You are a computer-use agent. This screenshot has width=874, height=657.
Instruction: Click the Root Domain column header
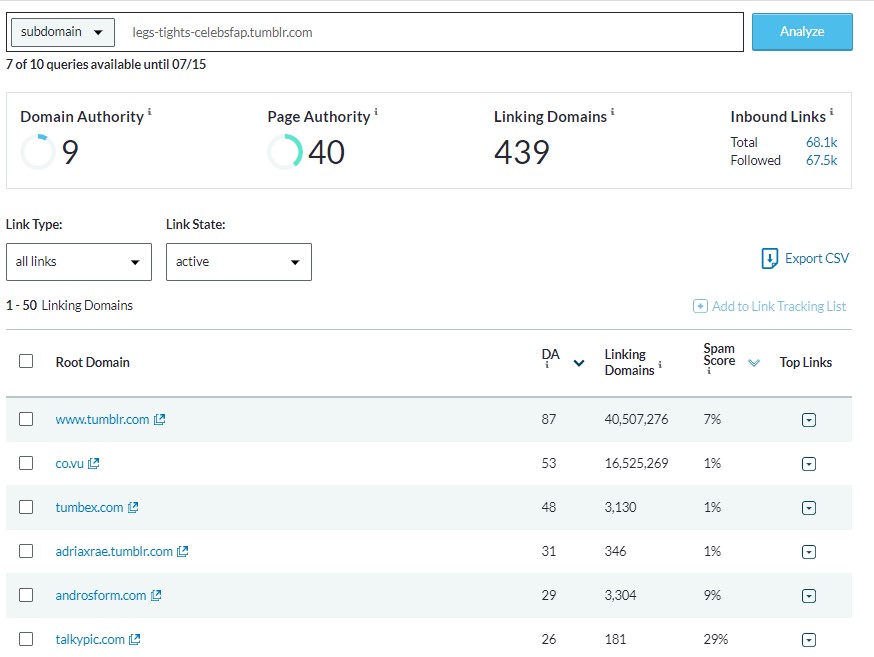point(93,362)
